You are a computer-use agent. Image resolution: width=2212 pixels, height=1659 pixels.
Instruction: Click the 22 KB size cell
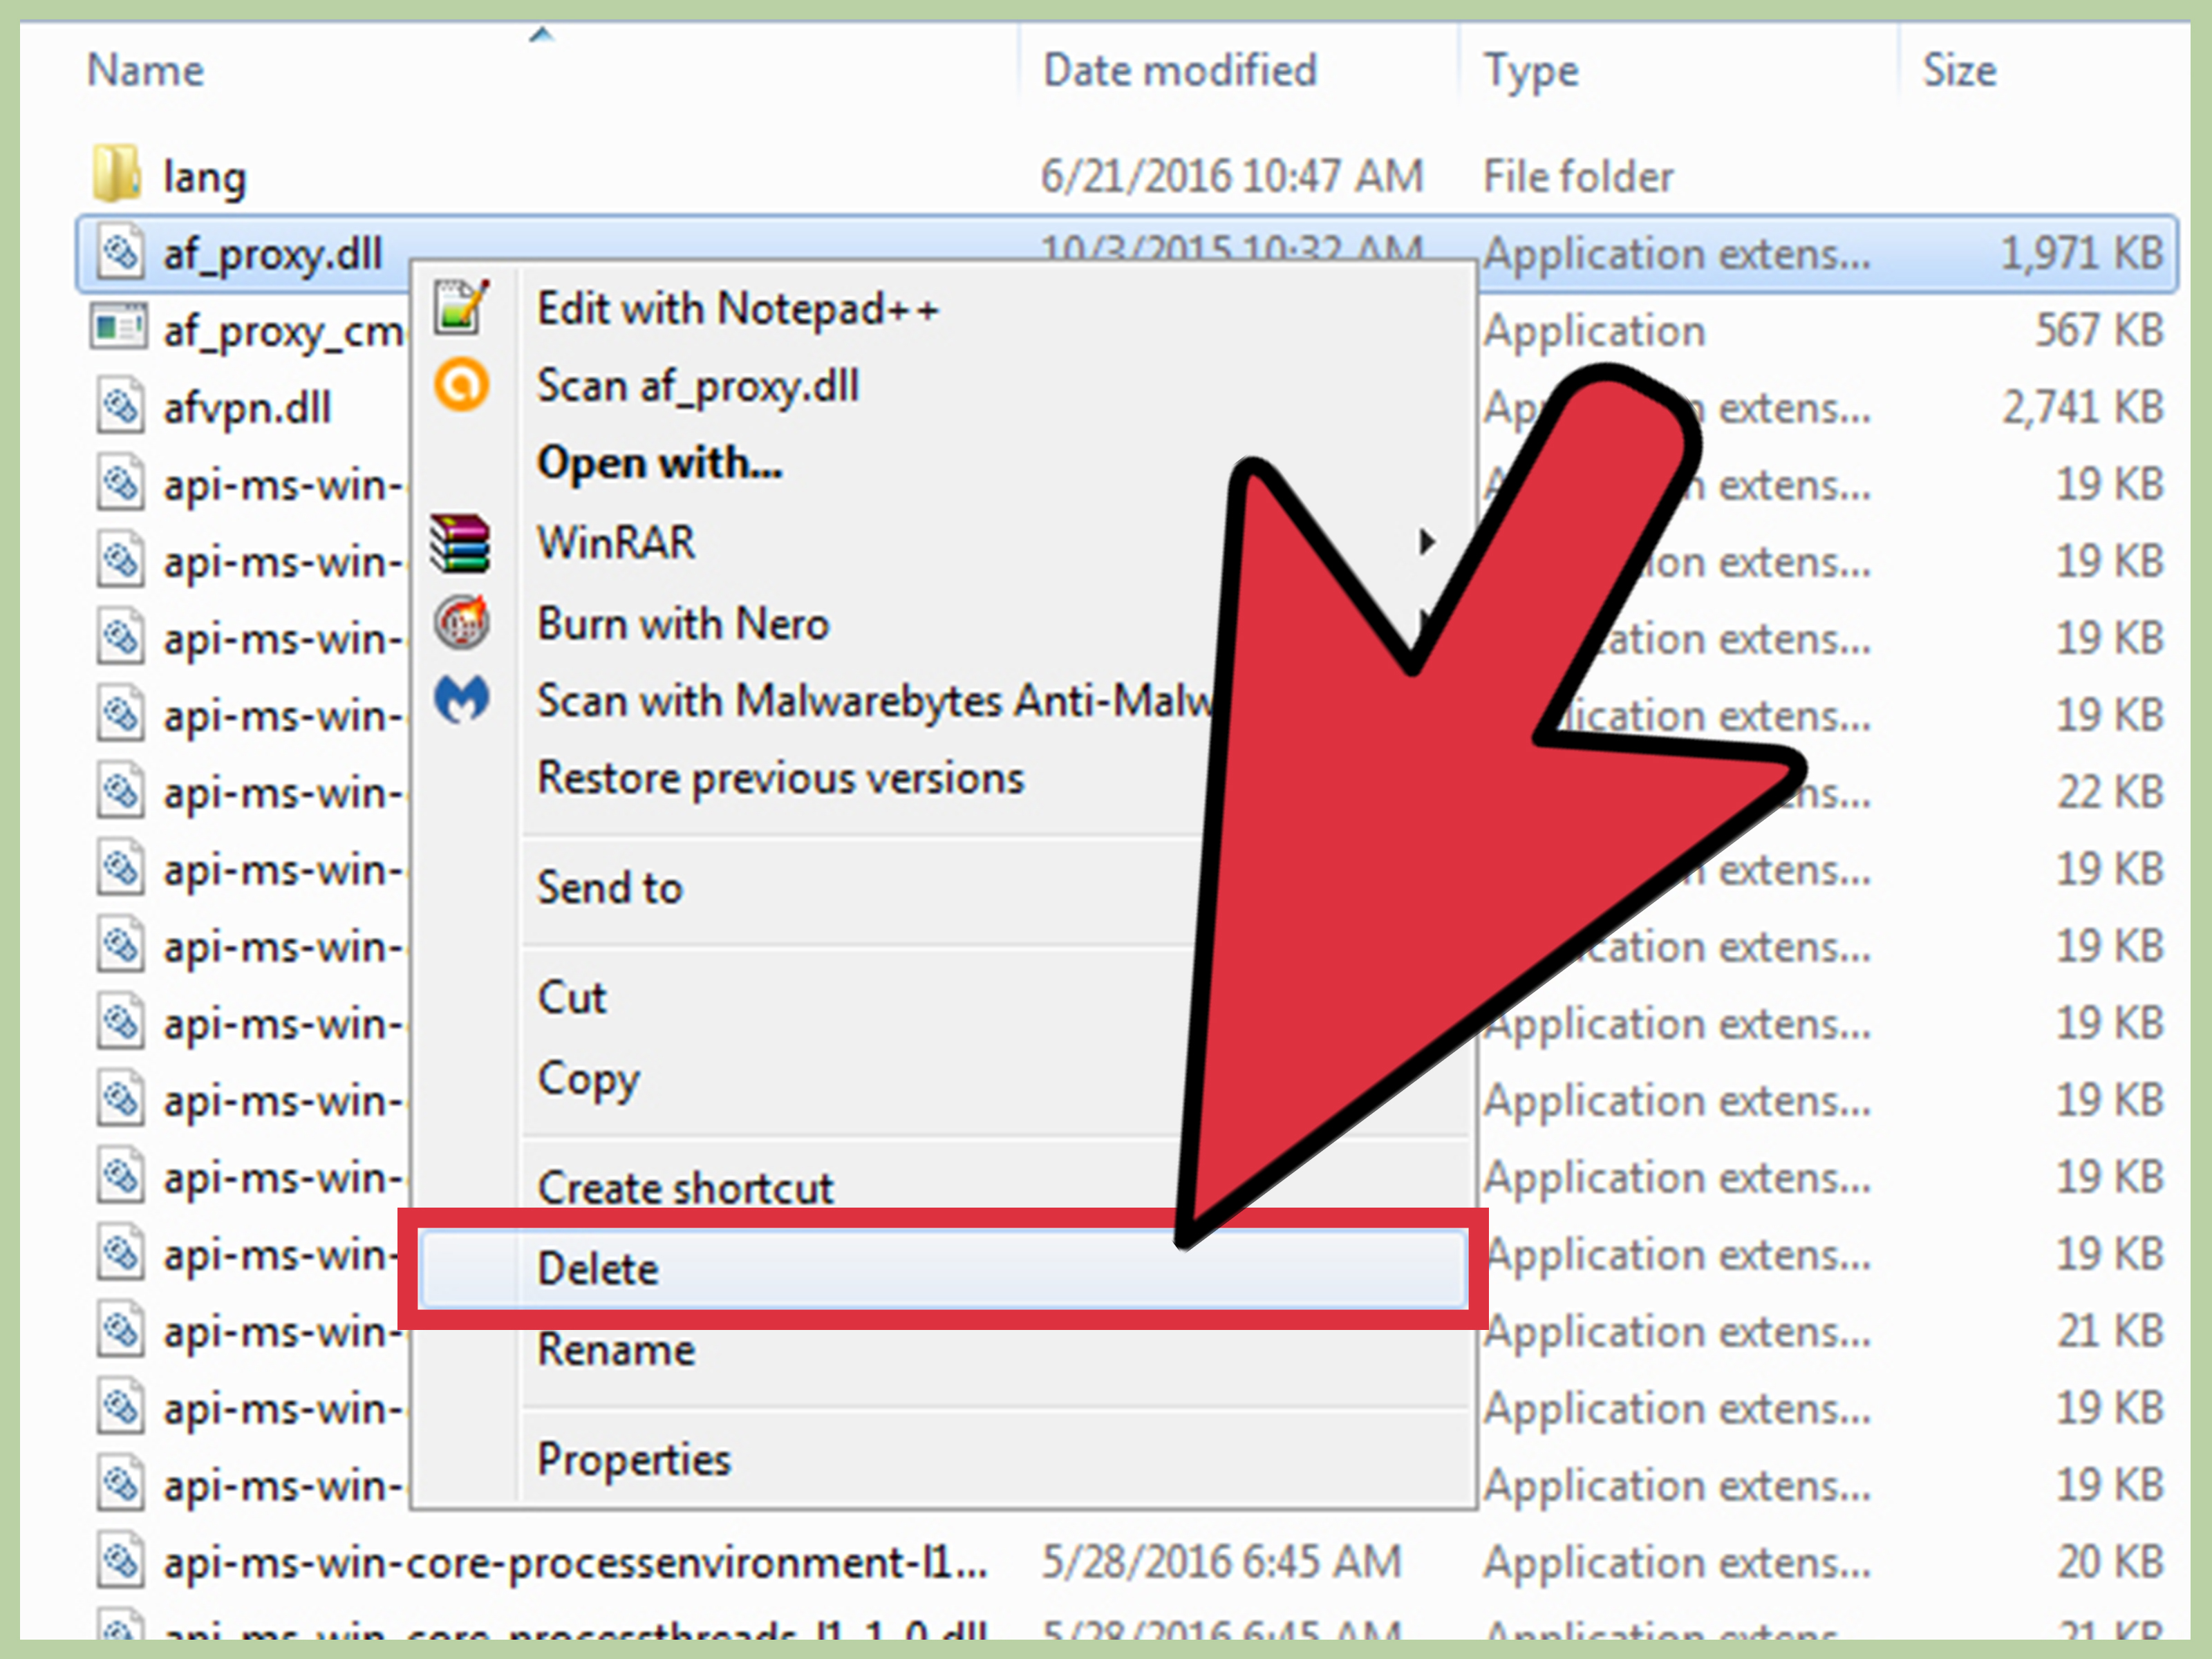[x=2110, y=792]
